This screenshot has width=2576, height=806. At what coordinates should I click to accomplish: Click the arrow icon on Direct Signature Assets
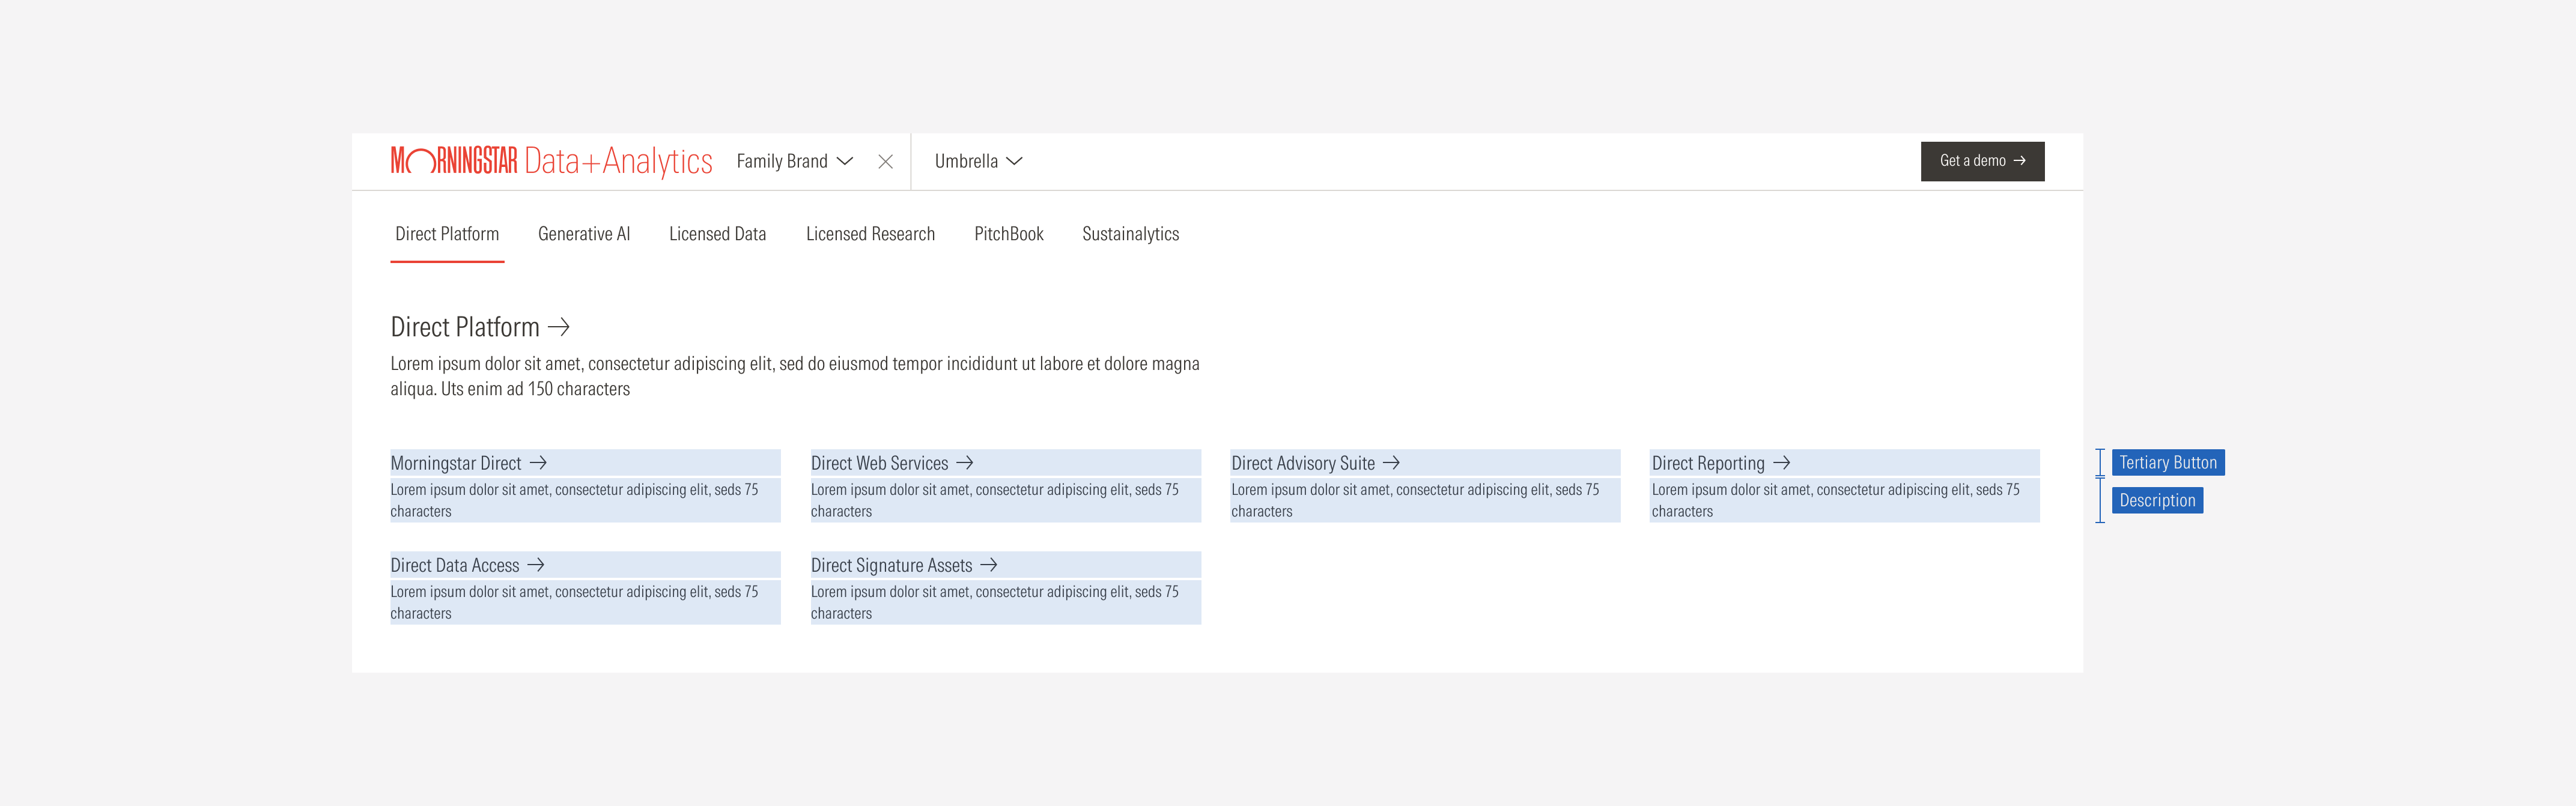pyautogui.click(x=990, y=565)
